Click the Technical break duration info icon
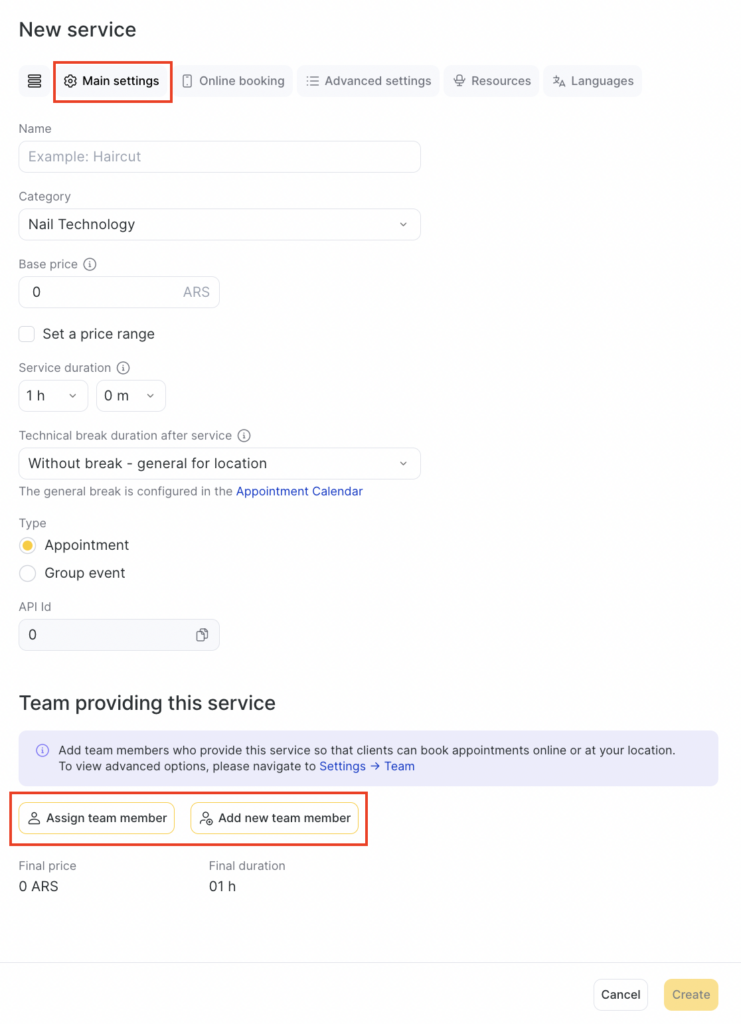 point(244,436)
